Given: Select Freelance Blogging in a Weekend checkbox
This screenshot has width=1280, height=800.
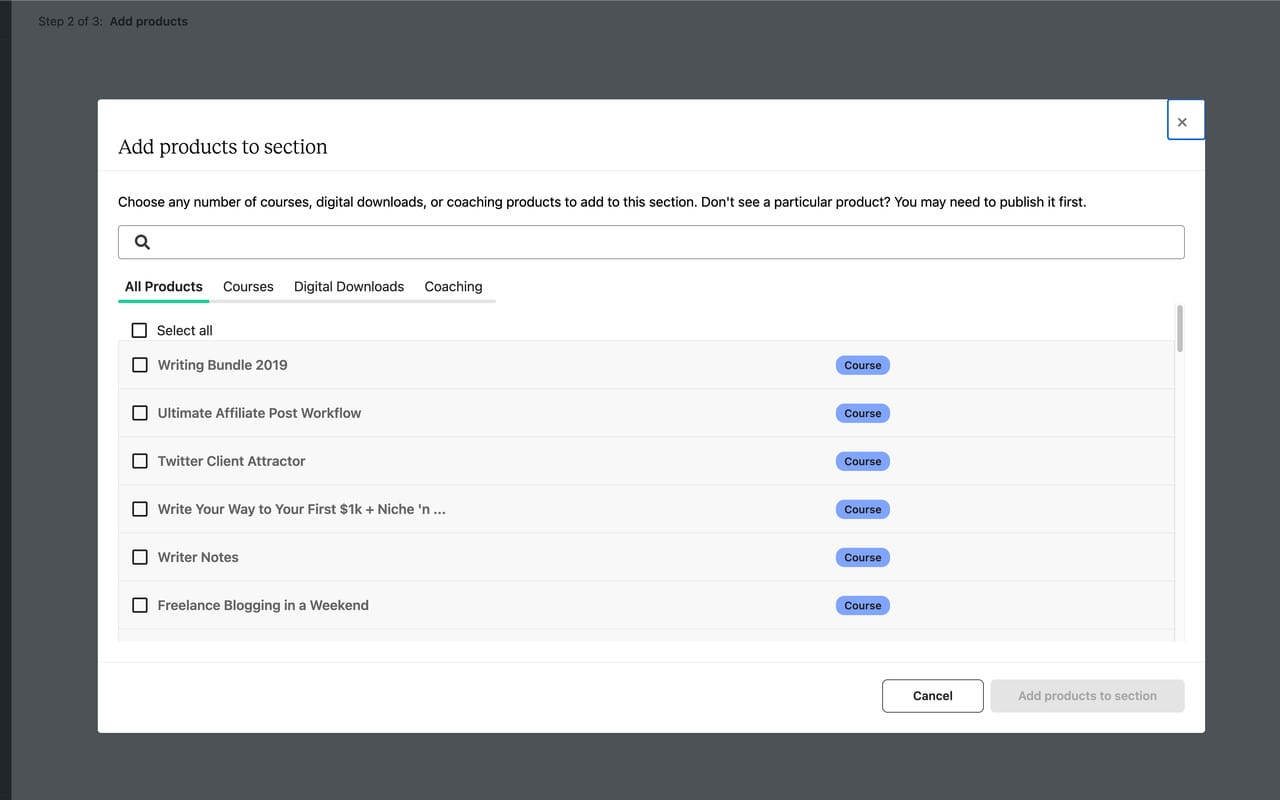Looking at the screenshot, I should [140, 605].
